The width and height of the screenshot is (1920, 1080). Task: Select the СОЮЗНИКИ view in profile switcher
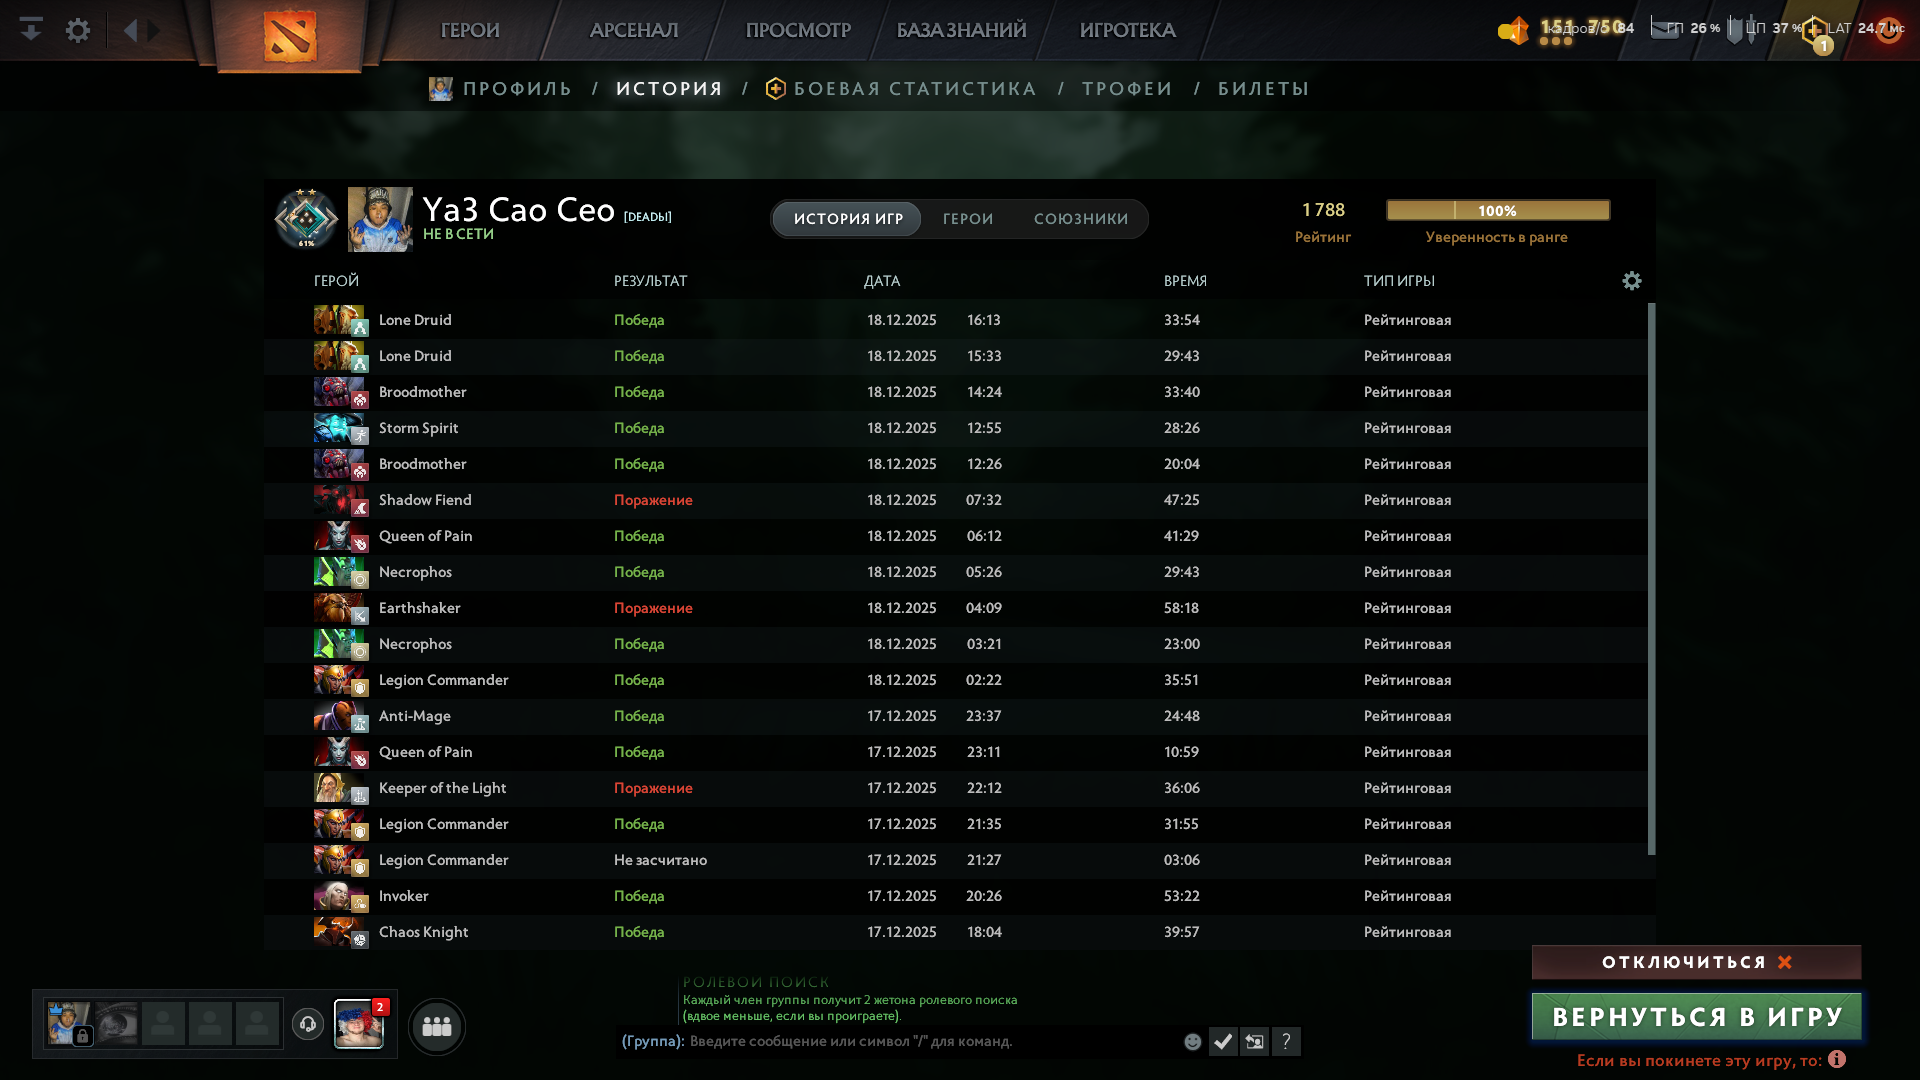1081,219
